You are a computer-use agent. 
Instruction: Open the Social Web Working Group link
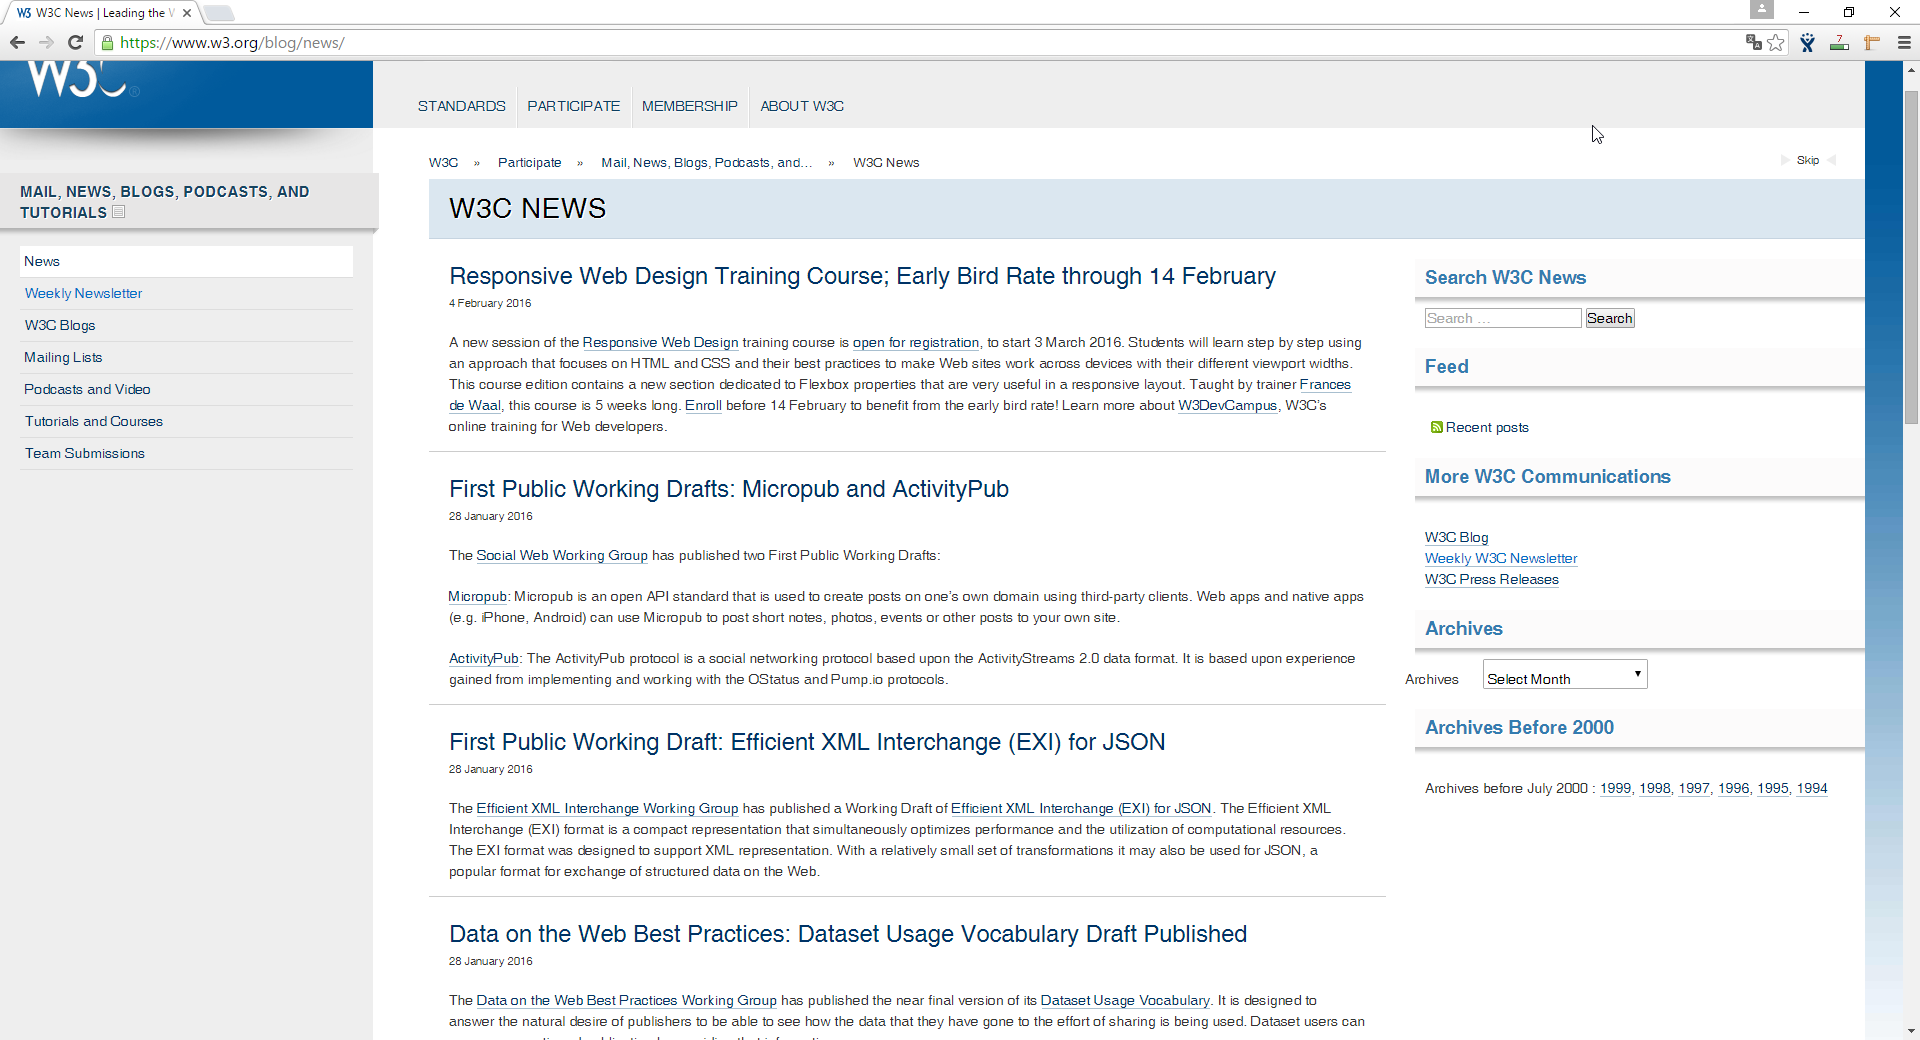pos(562,555)
